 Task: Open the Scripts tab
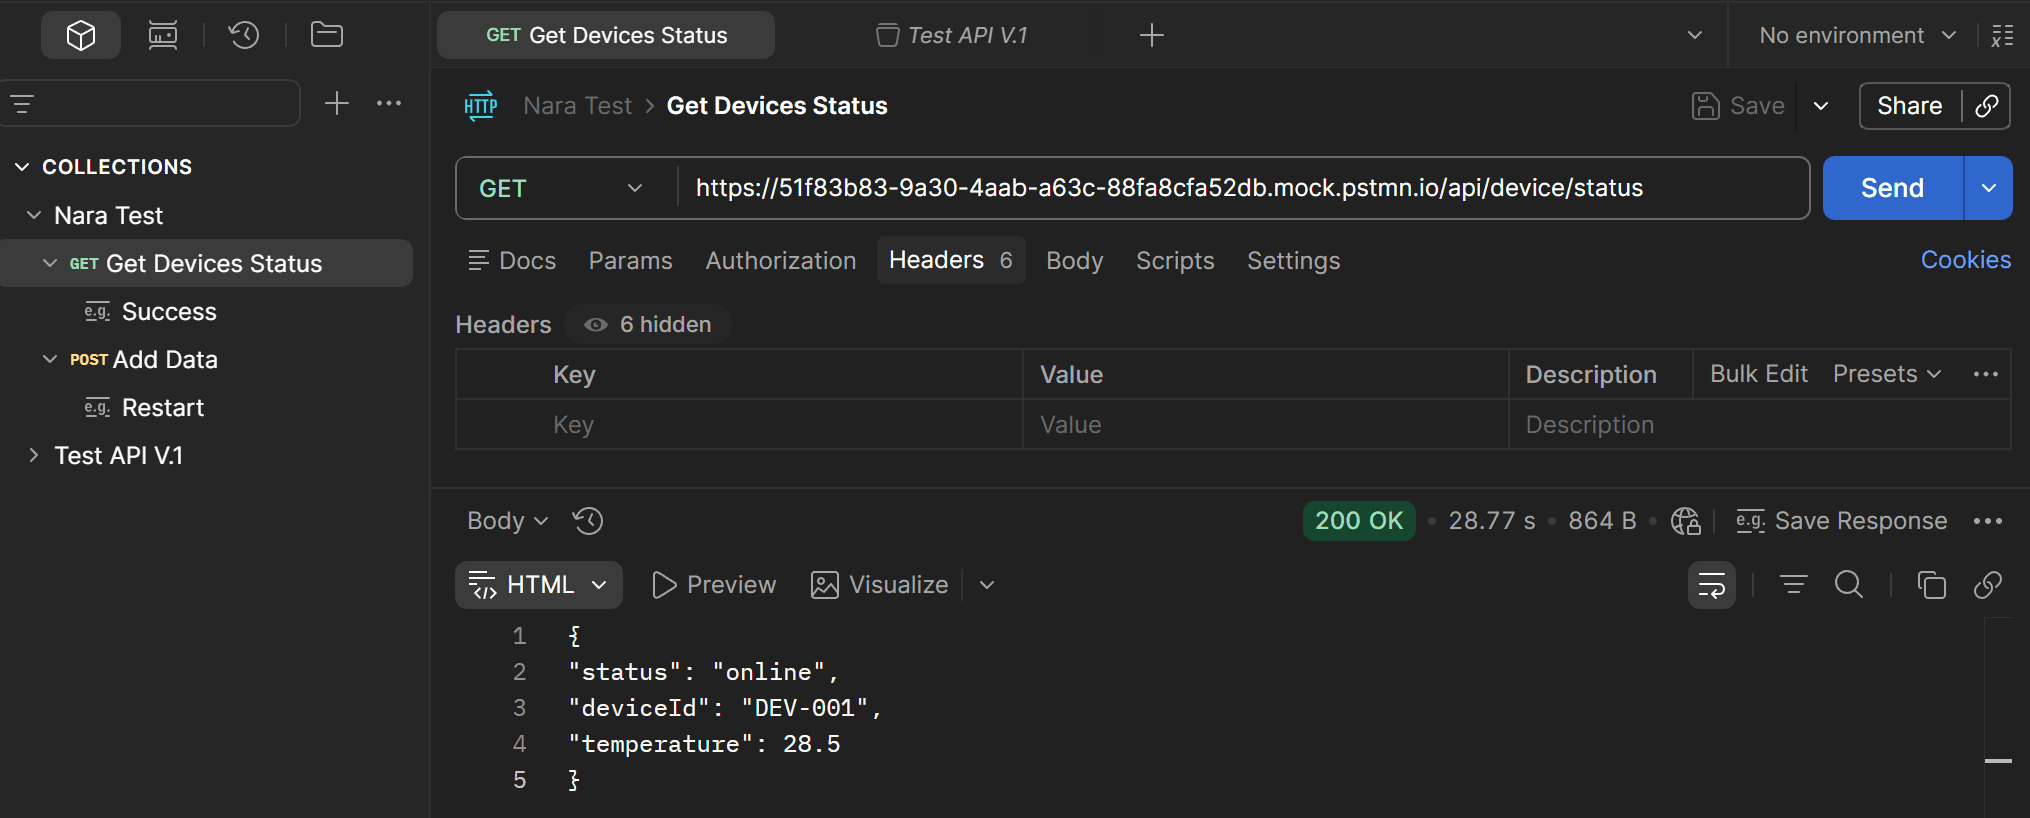click(1175, 261)
